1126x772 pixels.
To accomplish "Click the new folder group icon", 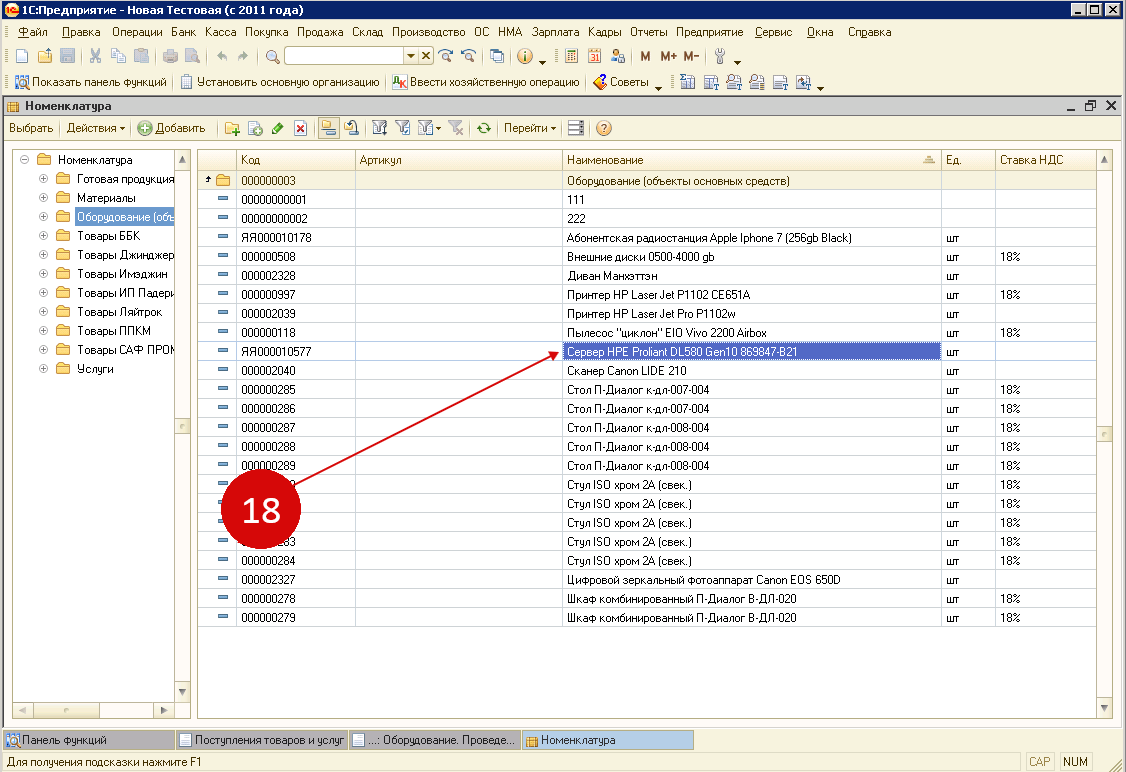I will coord(232,128).
